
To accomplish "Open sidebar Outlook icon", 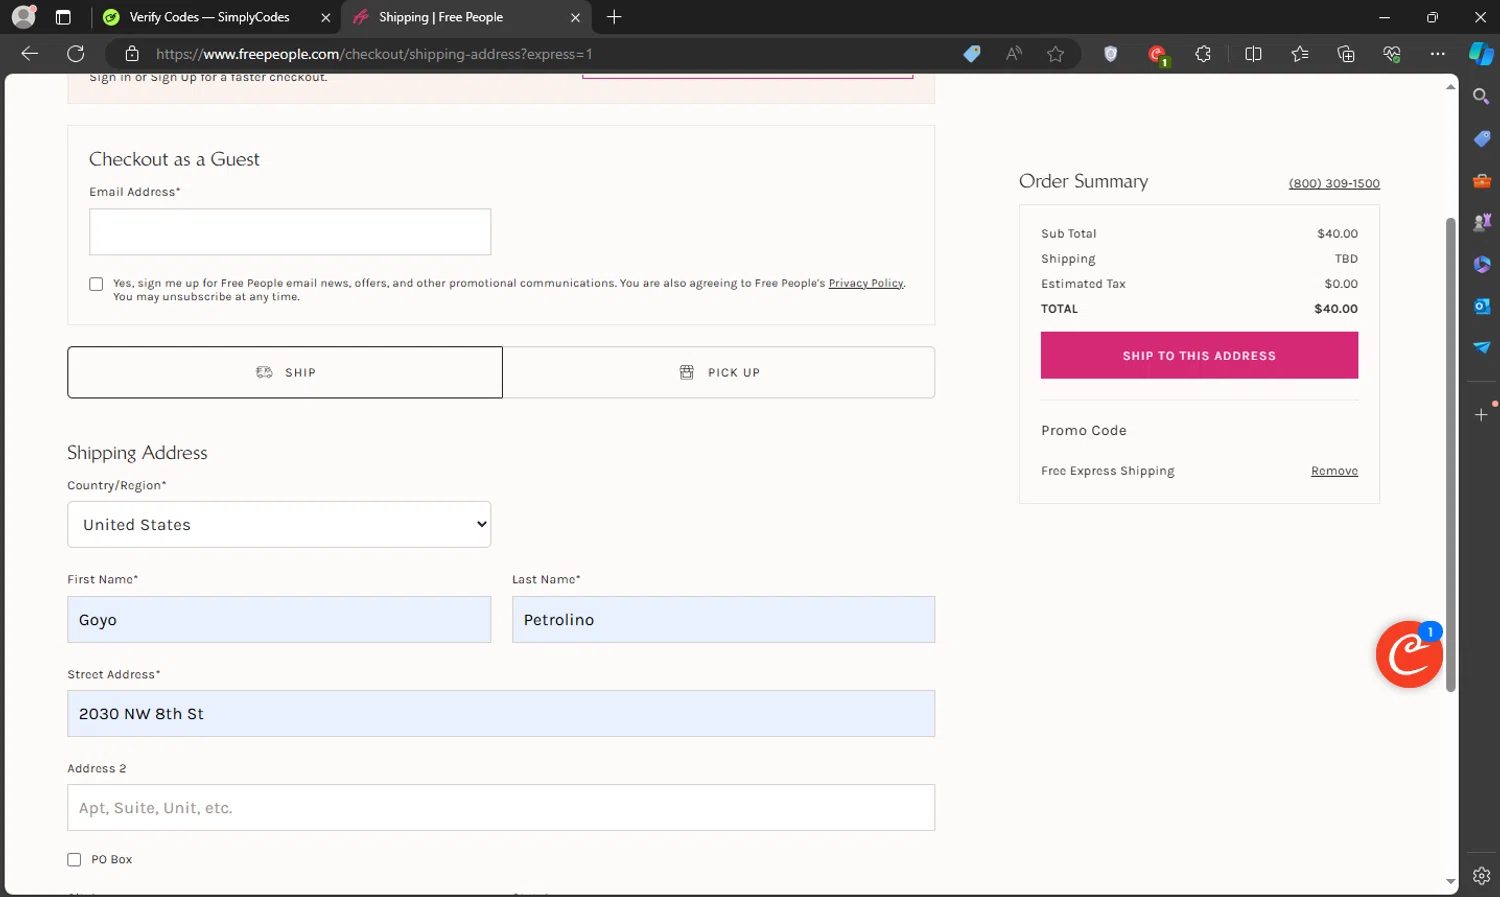I will coord(1482,306).
